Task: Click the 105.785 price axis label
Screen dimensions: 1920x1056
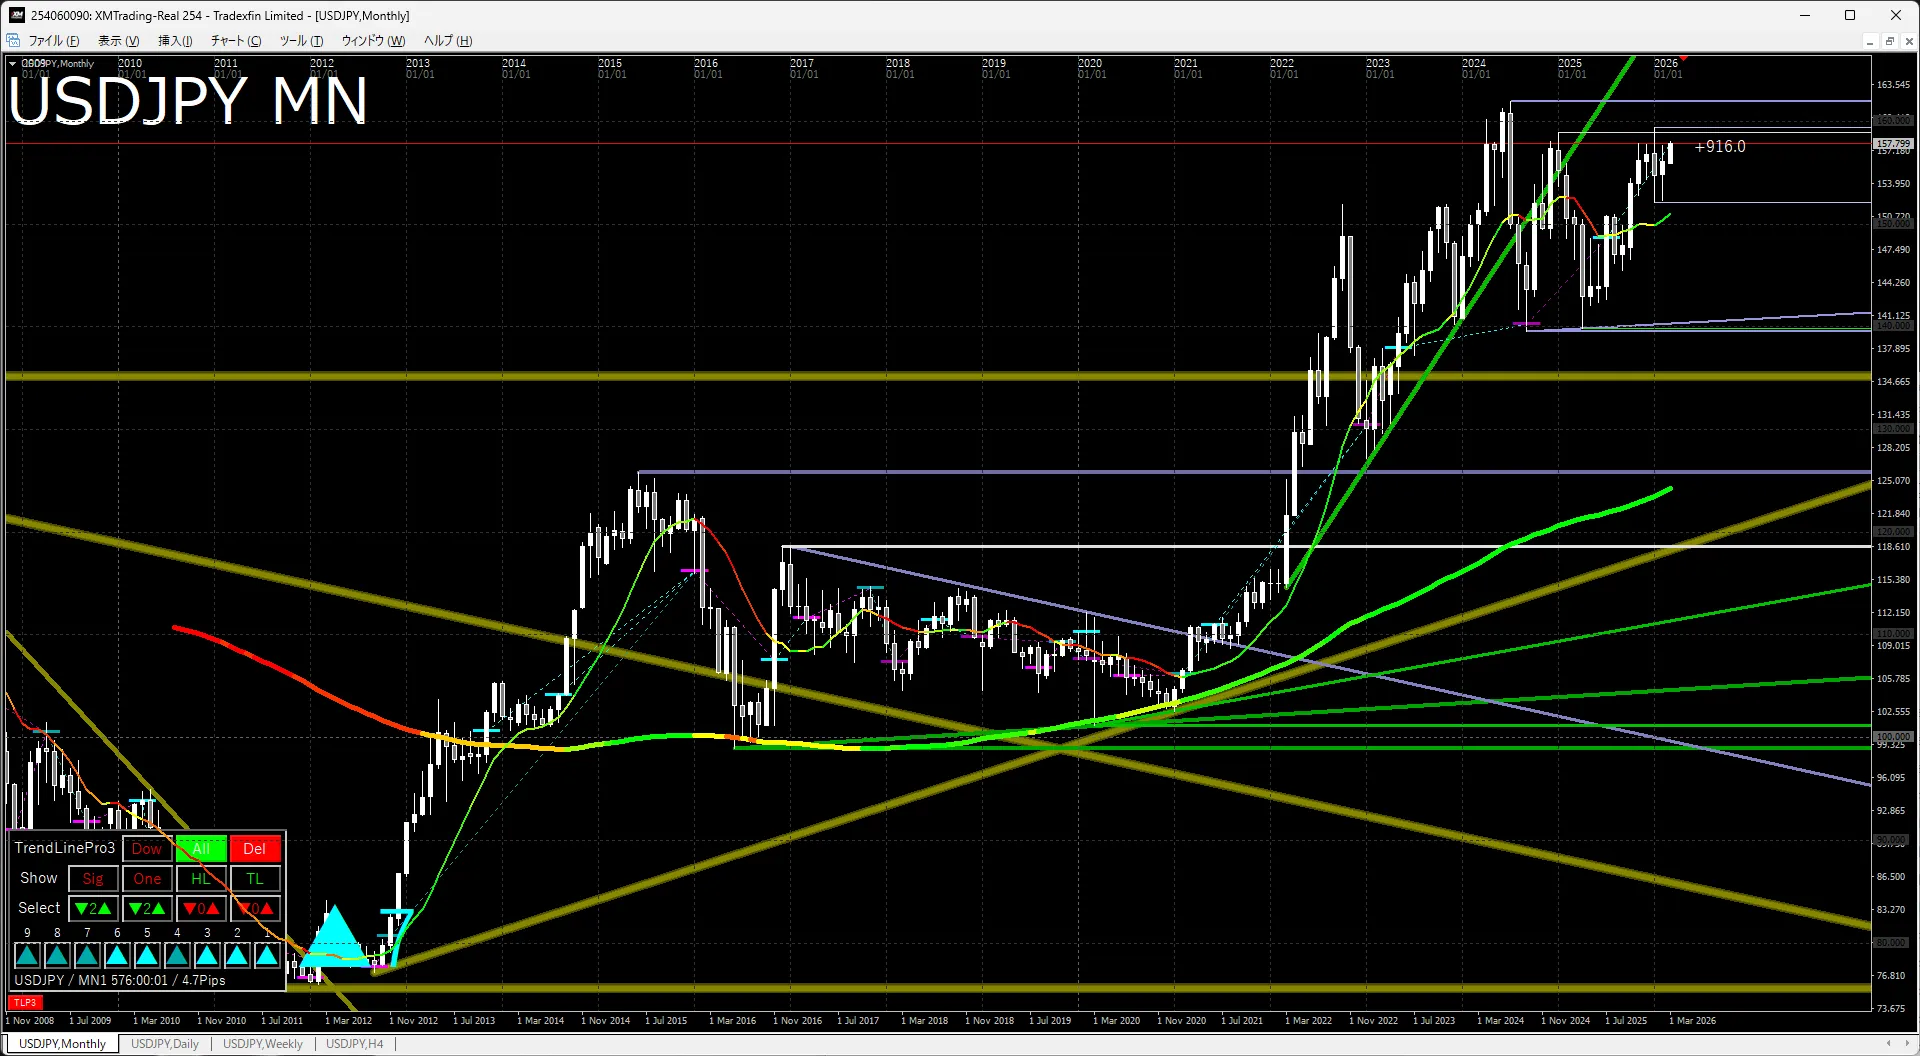Action: [x=1893, y=679]
